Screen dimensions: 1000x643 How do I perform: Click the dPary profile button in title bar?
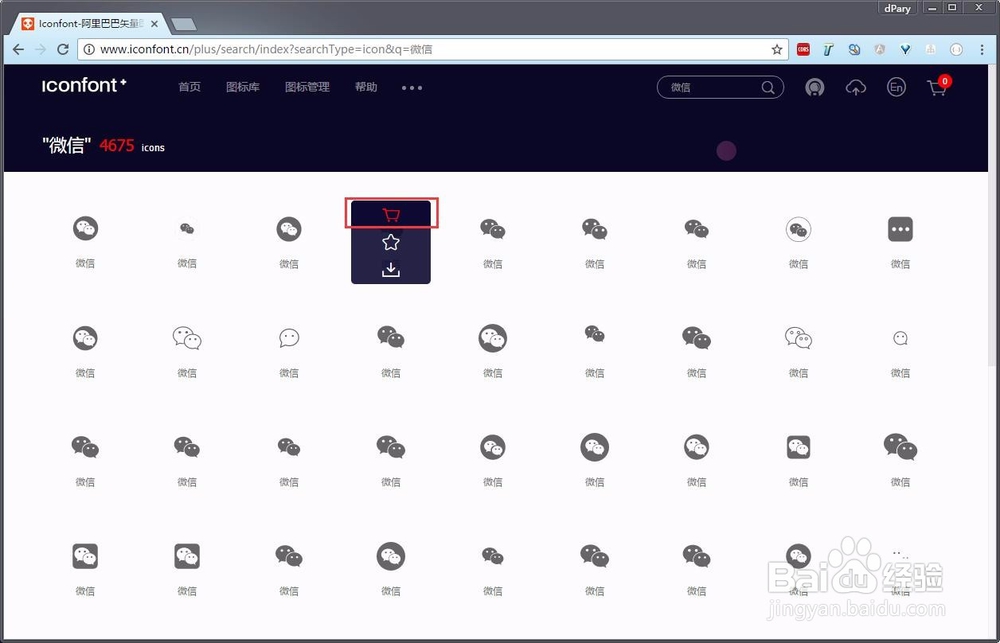tap(897, 8)
